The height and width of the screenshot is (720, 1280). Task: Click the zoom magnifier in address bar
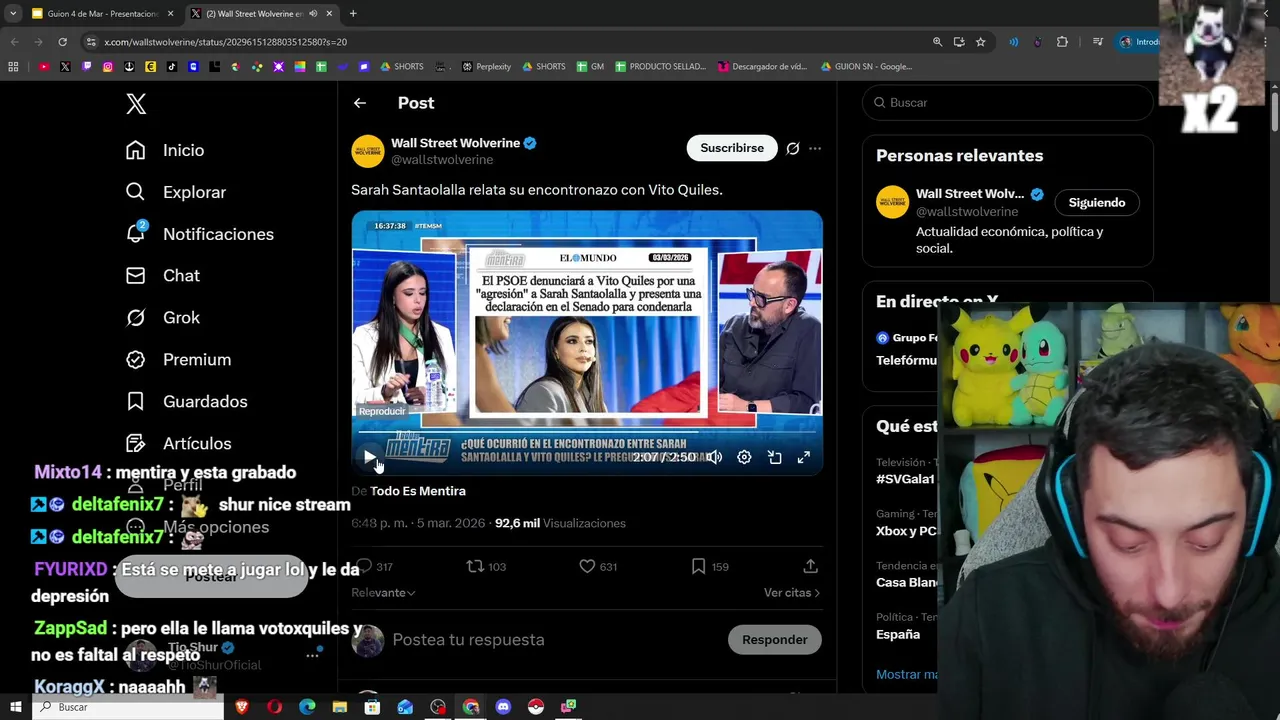937,42
